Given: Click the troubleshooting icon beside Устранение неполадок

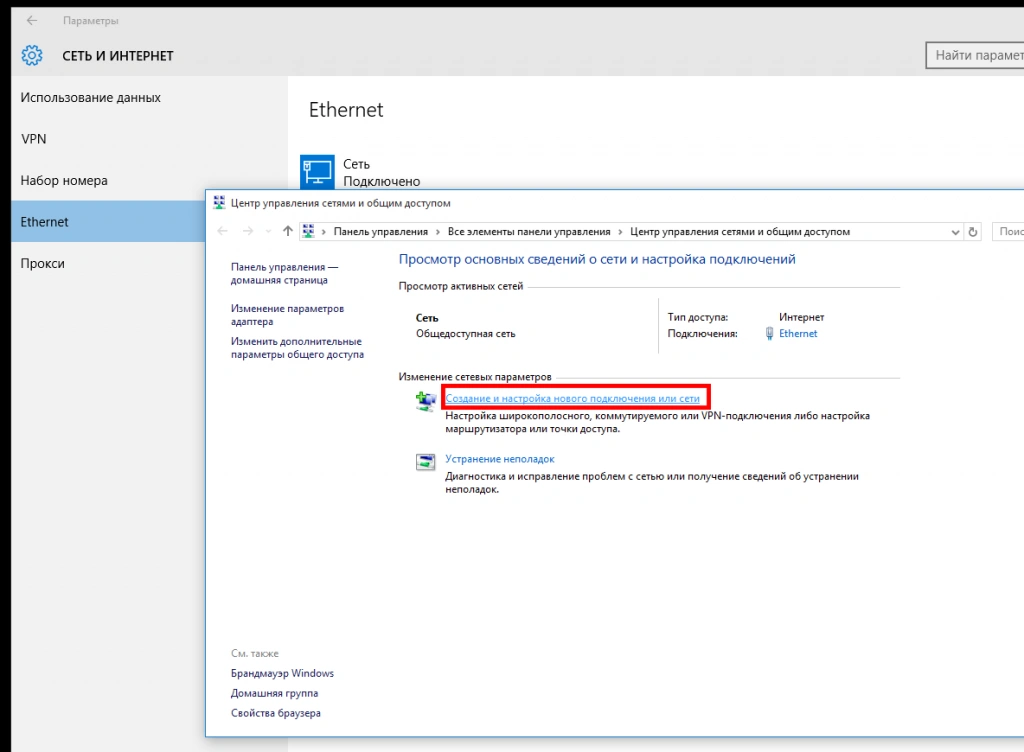Looking at the screenshot, I should click(425, 461).
